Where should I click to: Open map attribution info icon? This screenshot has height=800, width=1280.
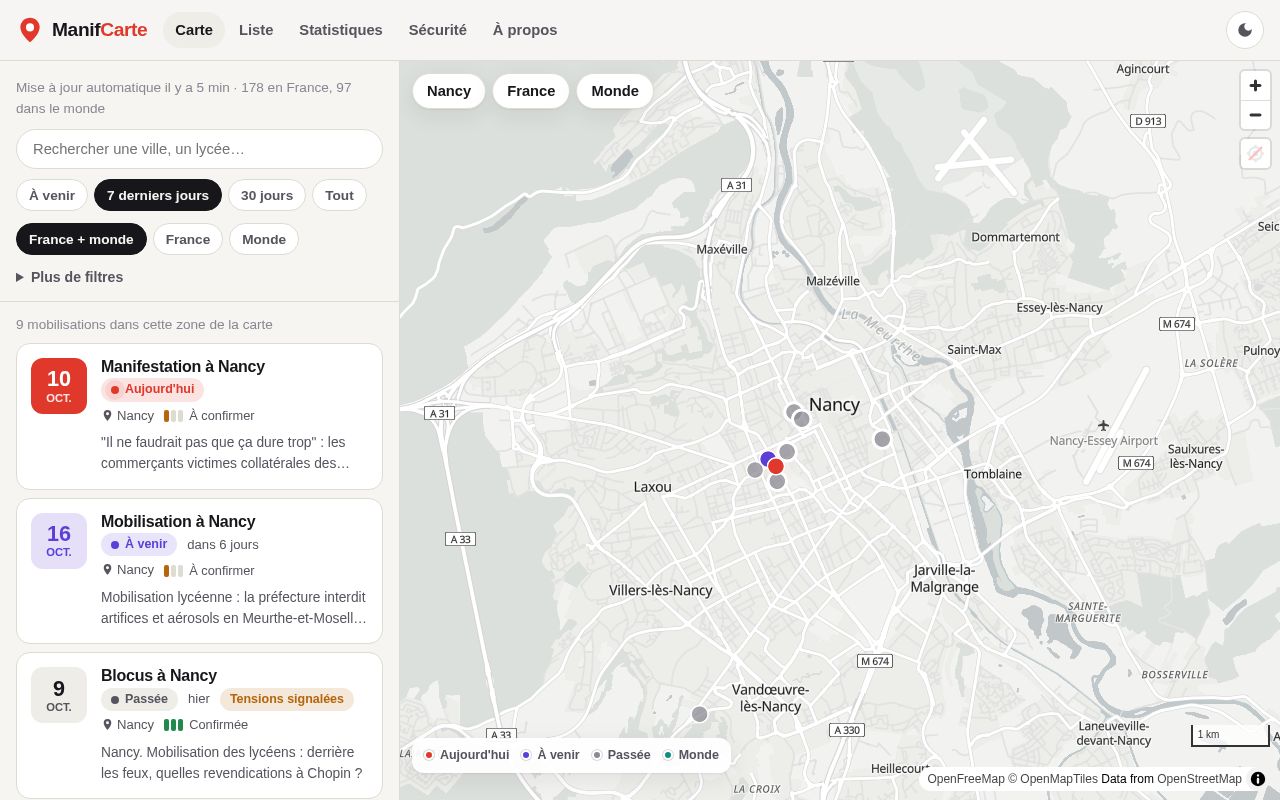1258,779
